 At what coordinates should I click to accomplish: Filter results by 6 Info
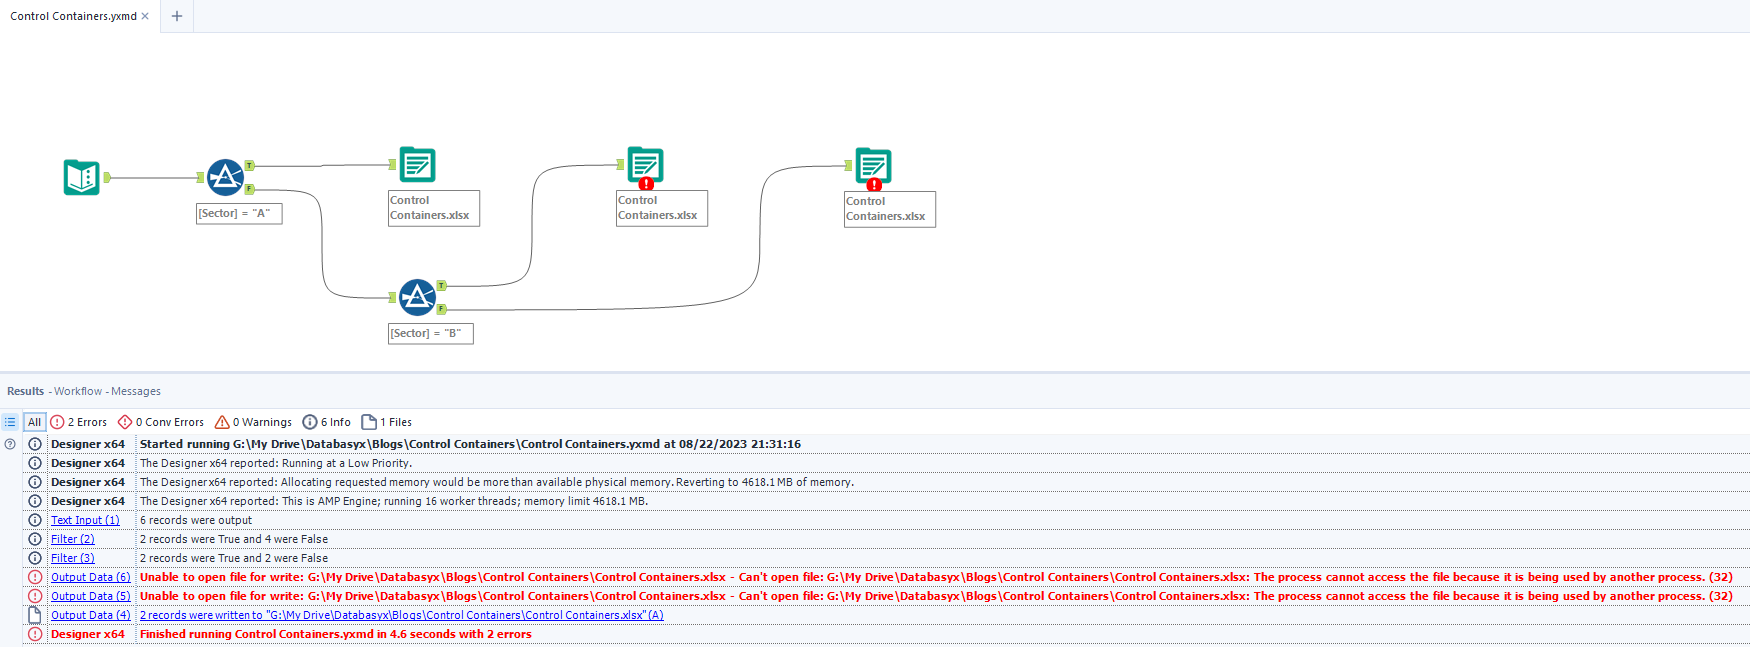[x=327, y=422]
